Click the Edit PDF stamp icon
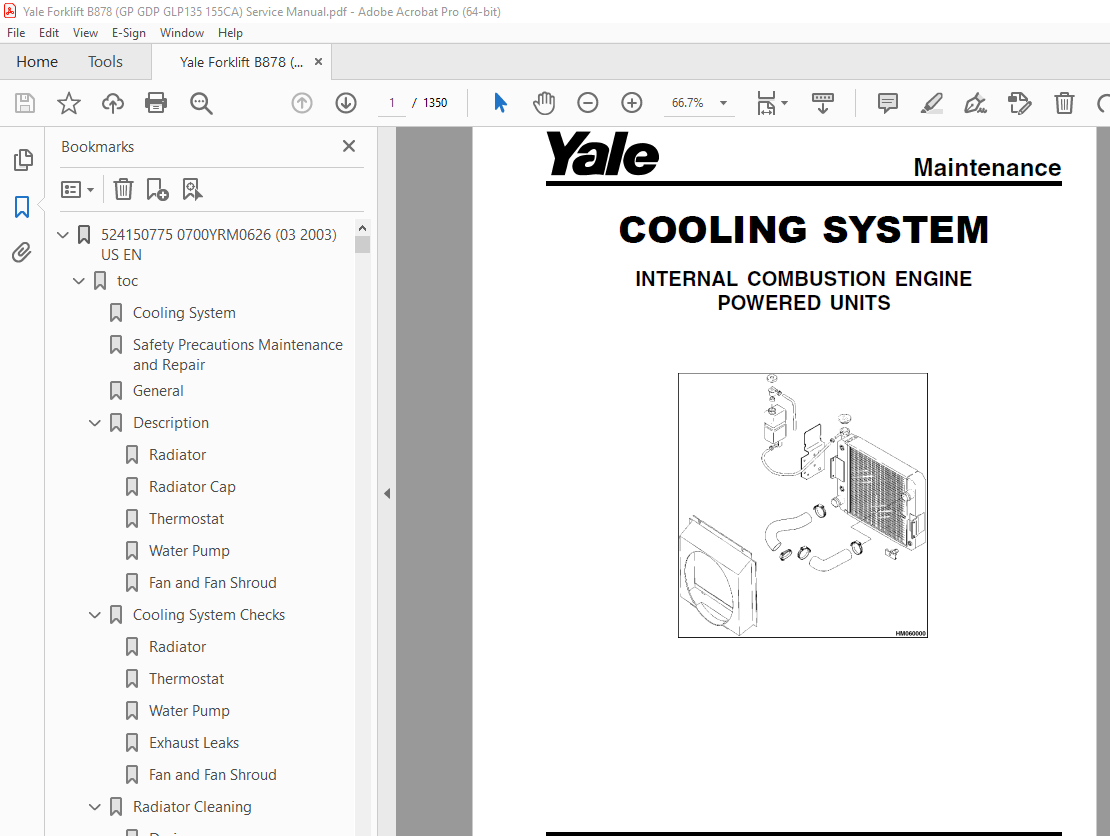The height and width of the screenshot is (836, 1110). 1019,103
